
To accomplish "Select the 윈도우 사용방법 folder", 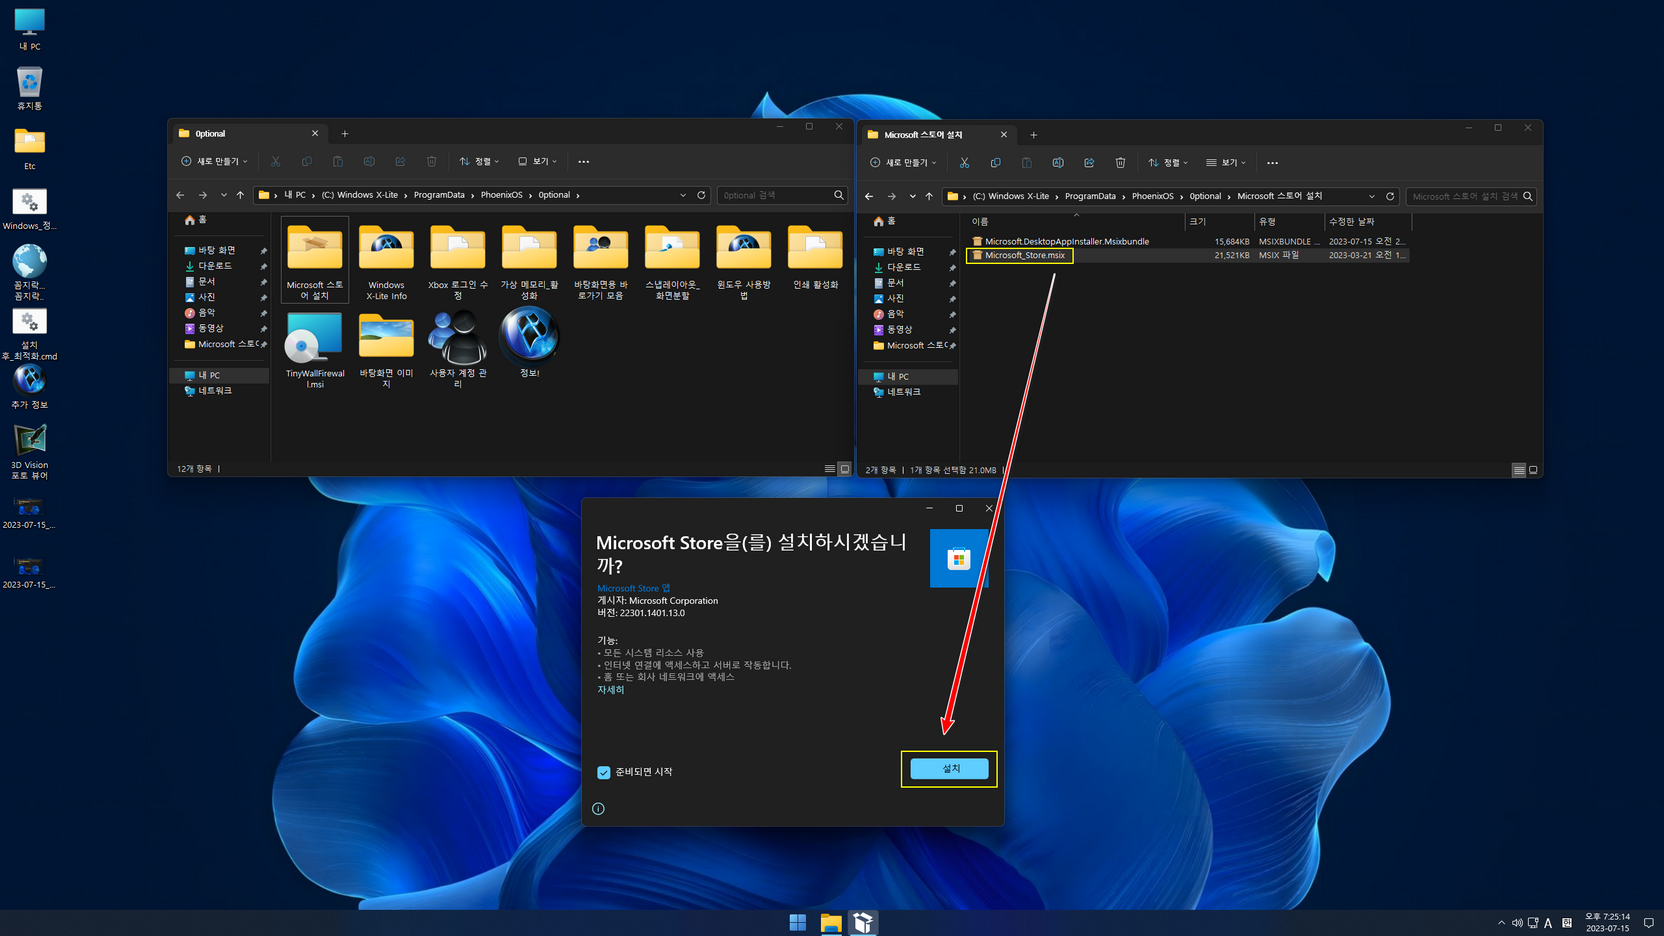I will click(744, 260).
